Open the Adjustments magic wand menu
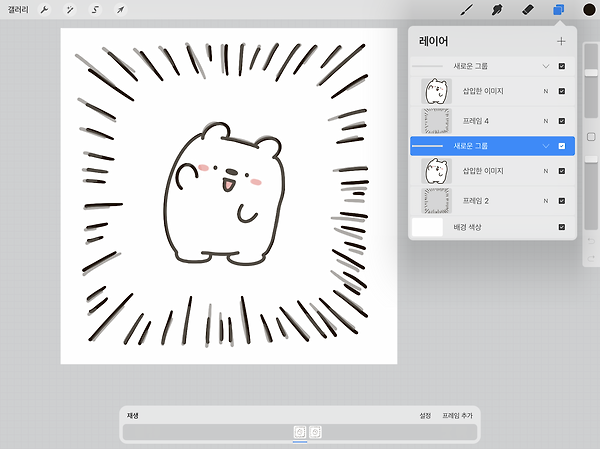The height and width of the screenshot is (449, 600). pyautogui.click(x=70, y=10)
